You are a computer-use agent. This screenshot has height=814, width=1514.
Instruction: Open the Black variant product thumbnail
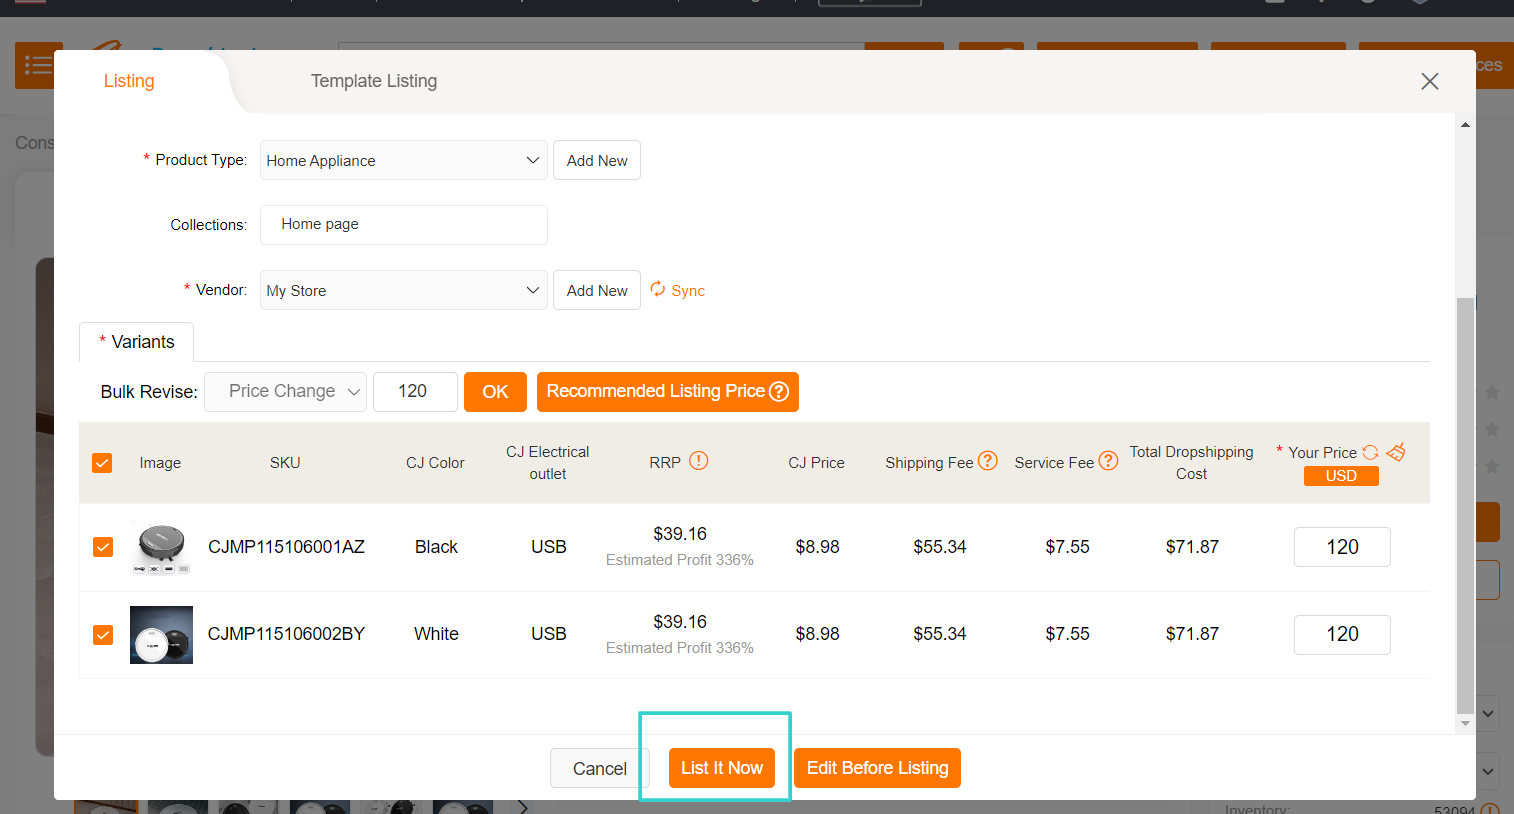point(161,547)
